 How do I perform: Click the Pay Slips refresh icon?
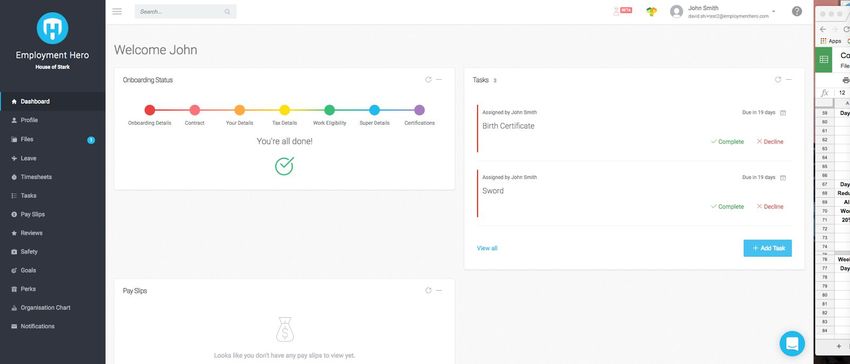tap(428, 291)
